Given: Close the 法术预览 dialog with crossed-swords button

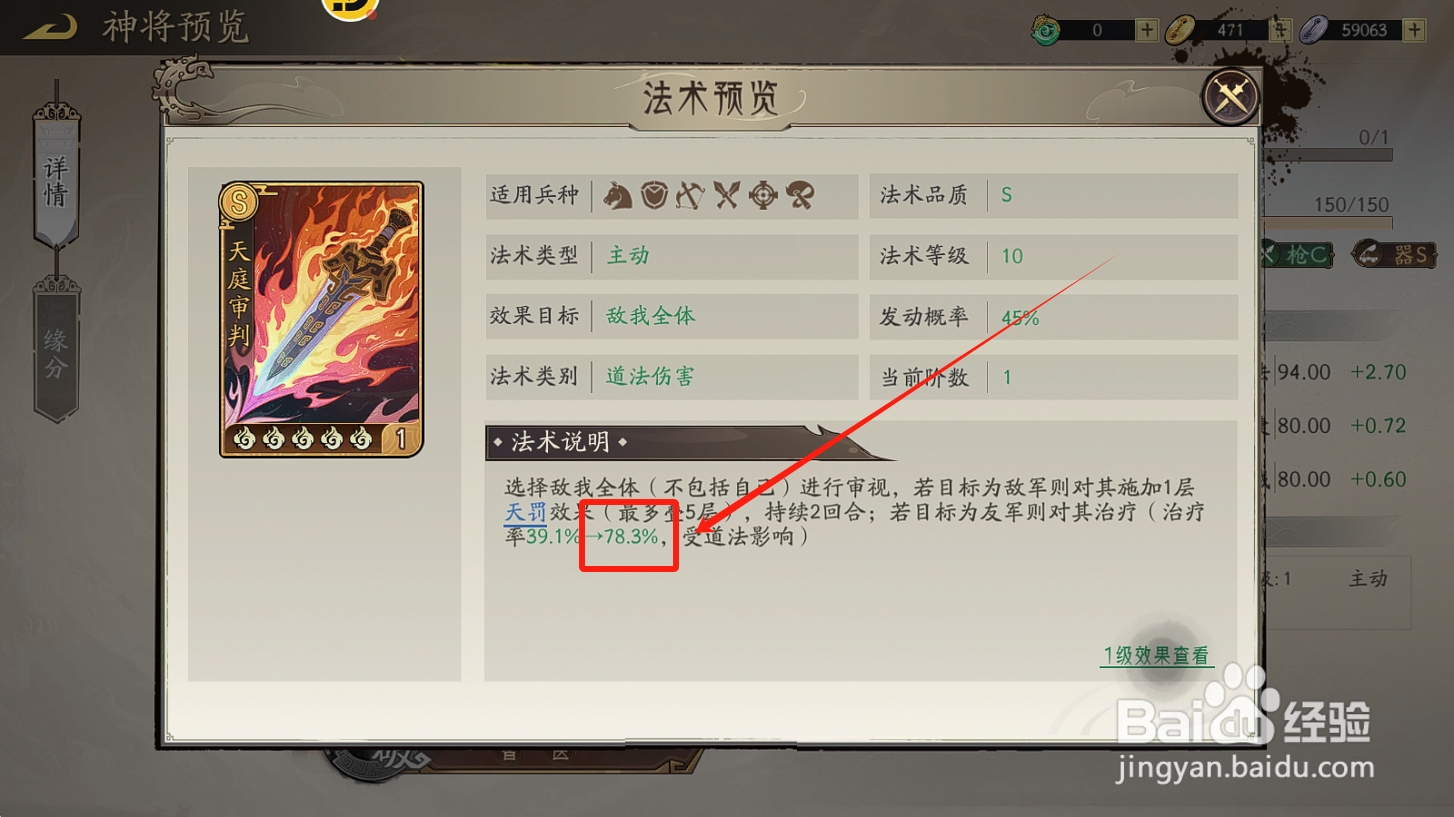Looking at the screenshot, I should pos(1230,97).
